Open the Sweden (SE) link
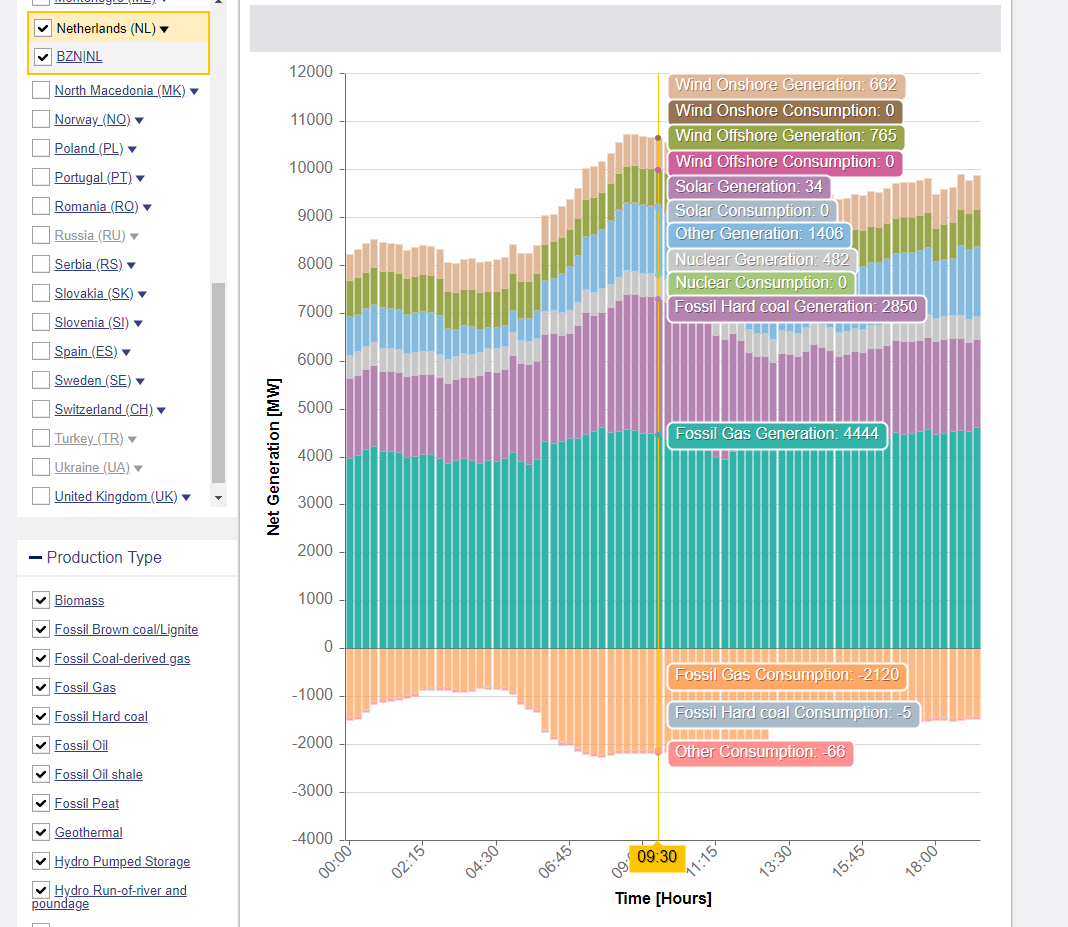This screenshot has height=927, width=1068. point(93,380)
